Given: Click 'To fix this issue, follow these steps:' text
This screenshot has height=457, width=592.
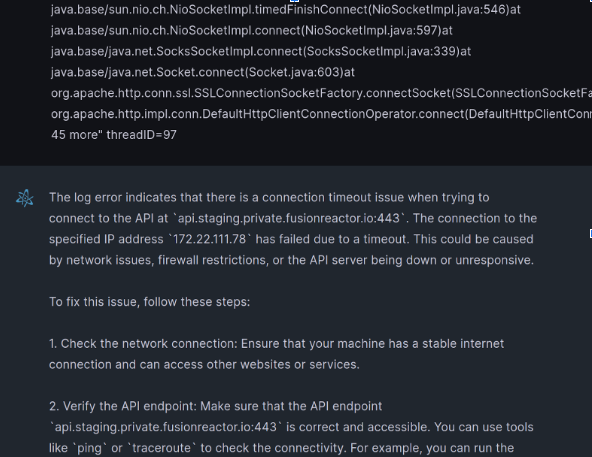Looking at the screenshot, I should (150, 302).
